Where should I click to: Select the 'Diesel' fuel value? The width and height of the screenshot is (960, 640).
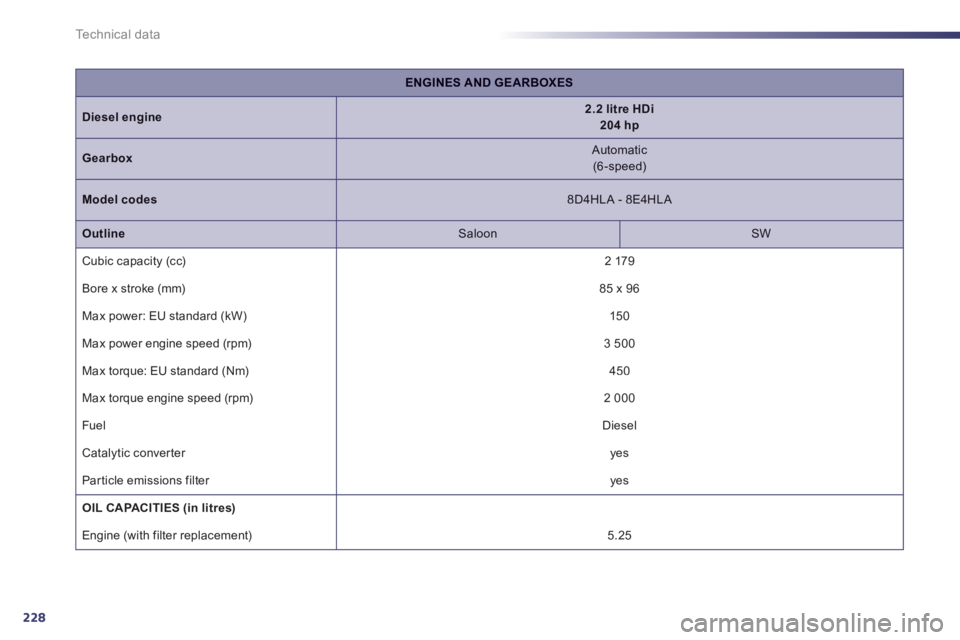[619, 426]
